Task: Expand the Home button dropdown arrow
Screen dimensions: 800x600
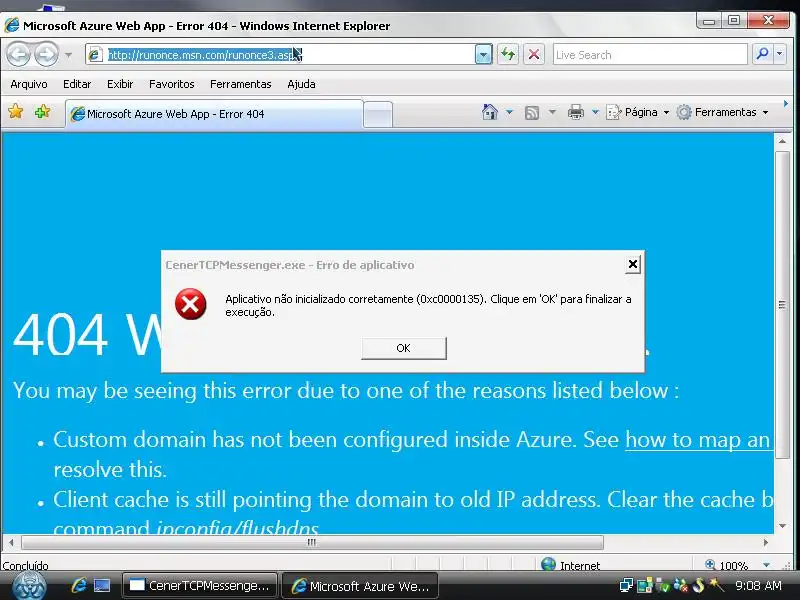Action: [x=509, y=112]
